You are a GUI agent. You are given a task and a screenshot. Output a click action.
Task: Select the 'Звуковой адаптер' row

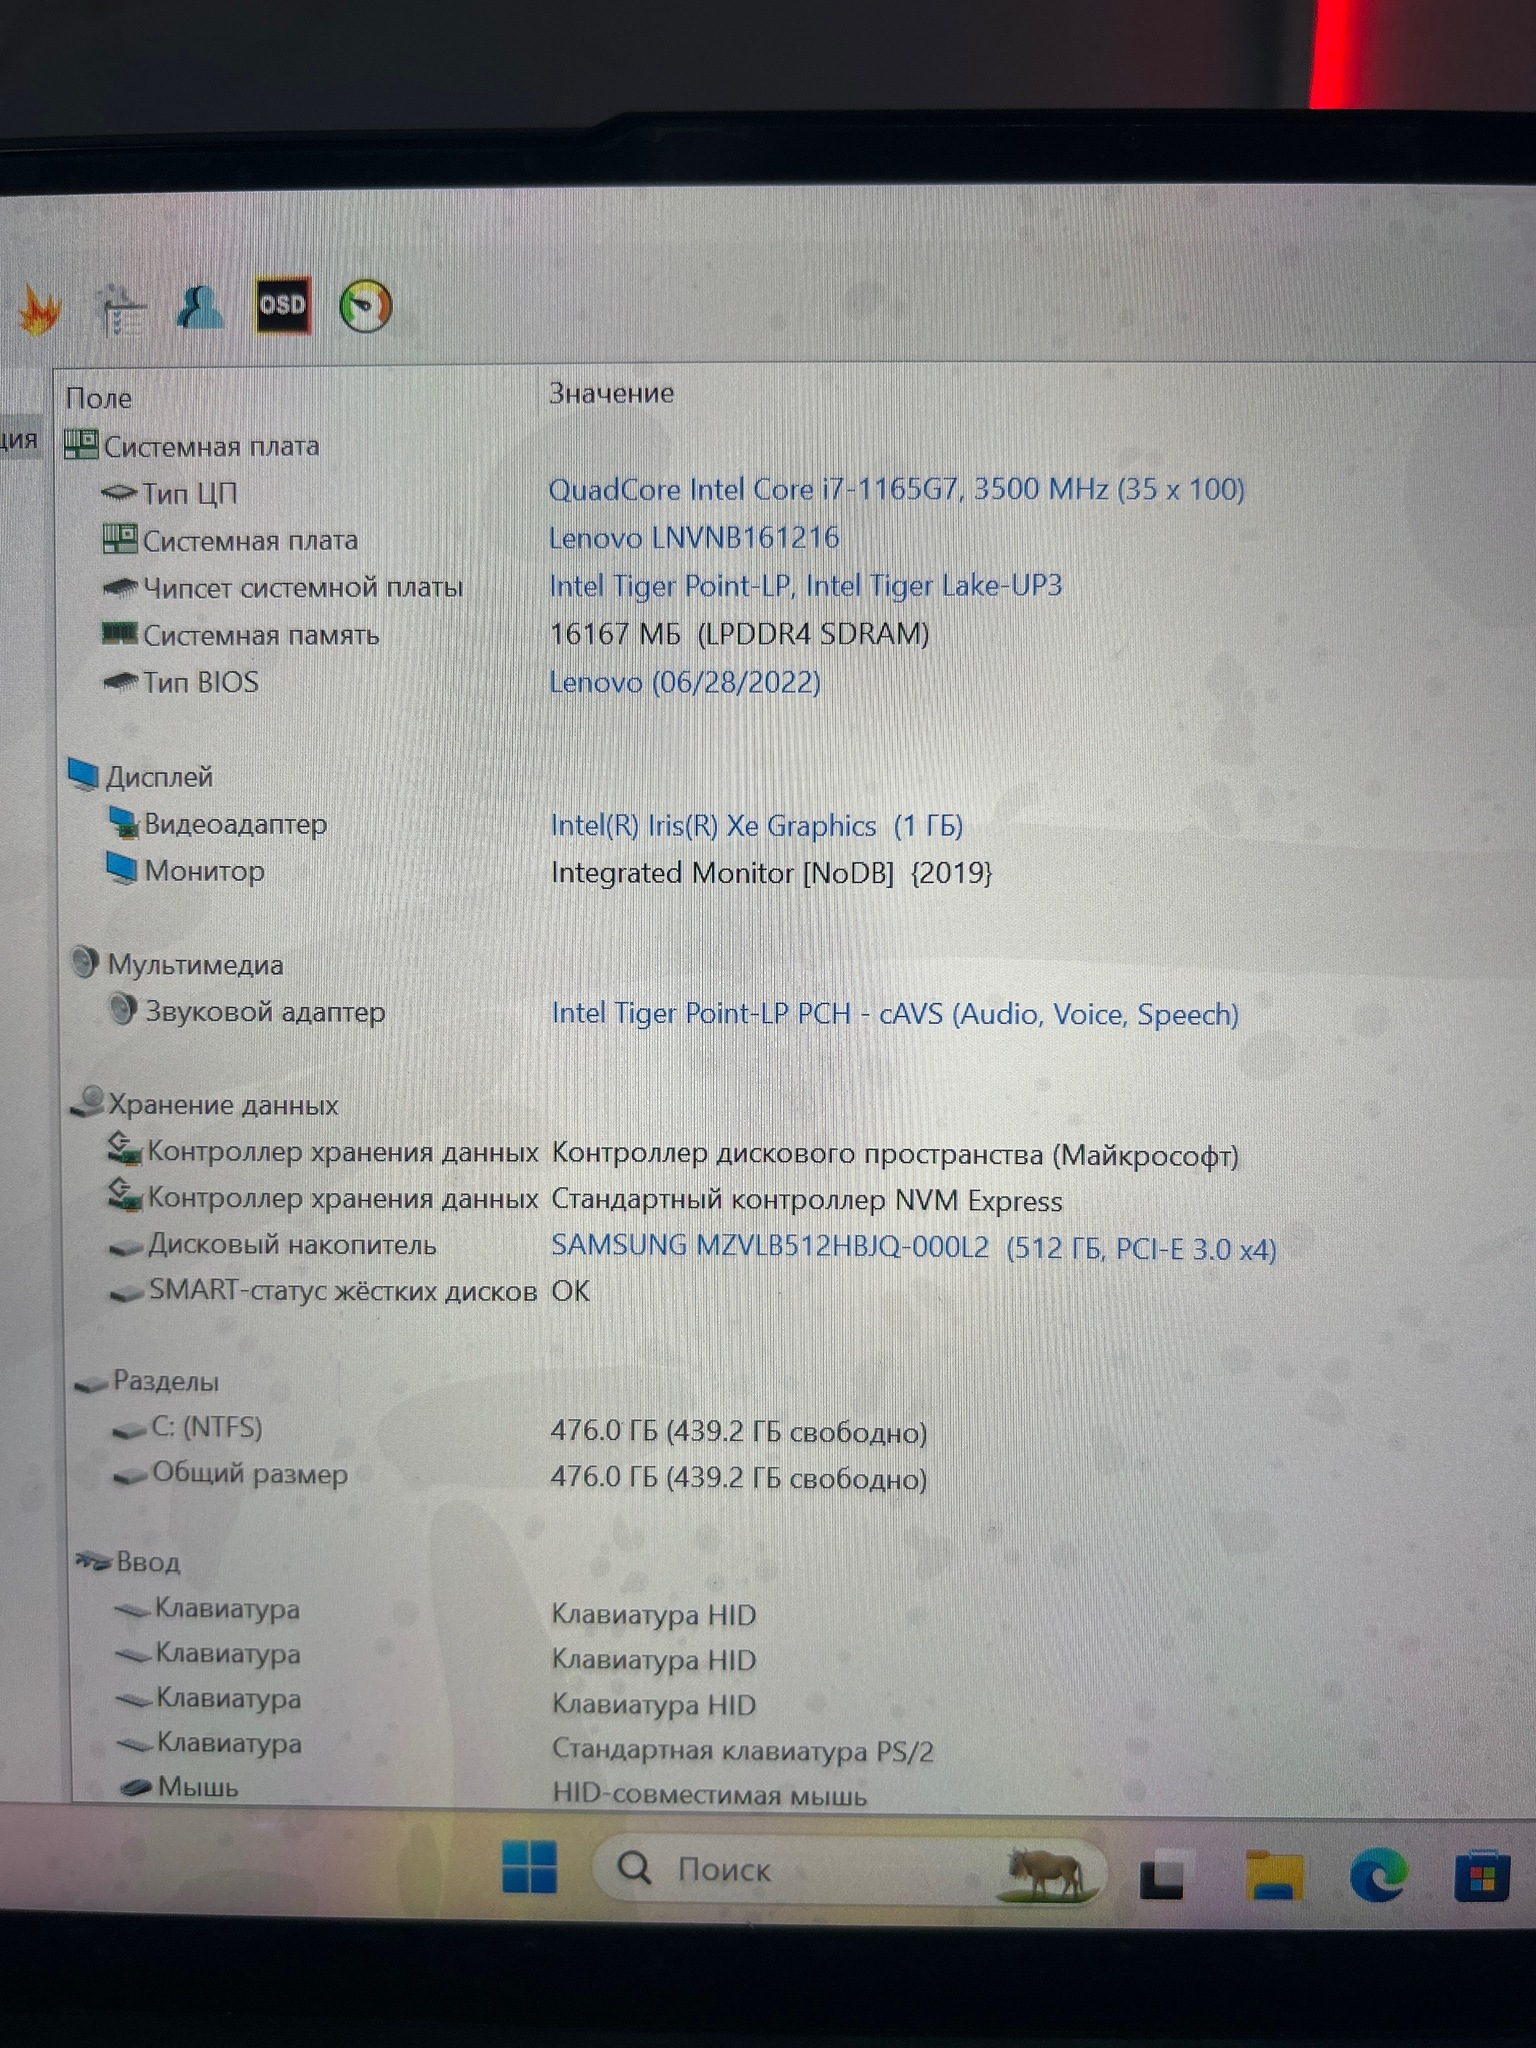point(247,1011)
